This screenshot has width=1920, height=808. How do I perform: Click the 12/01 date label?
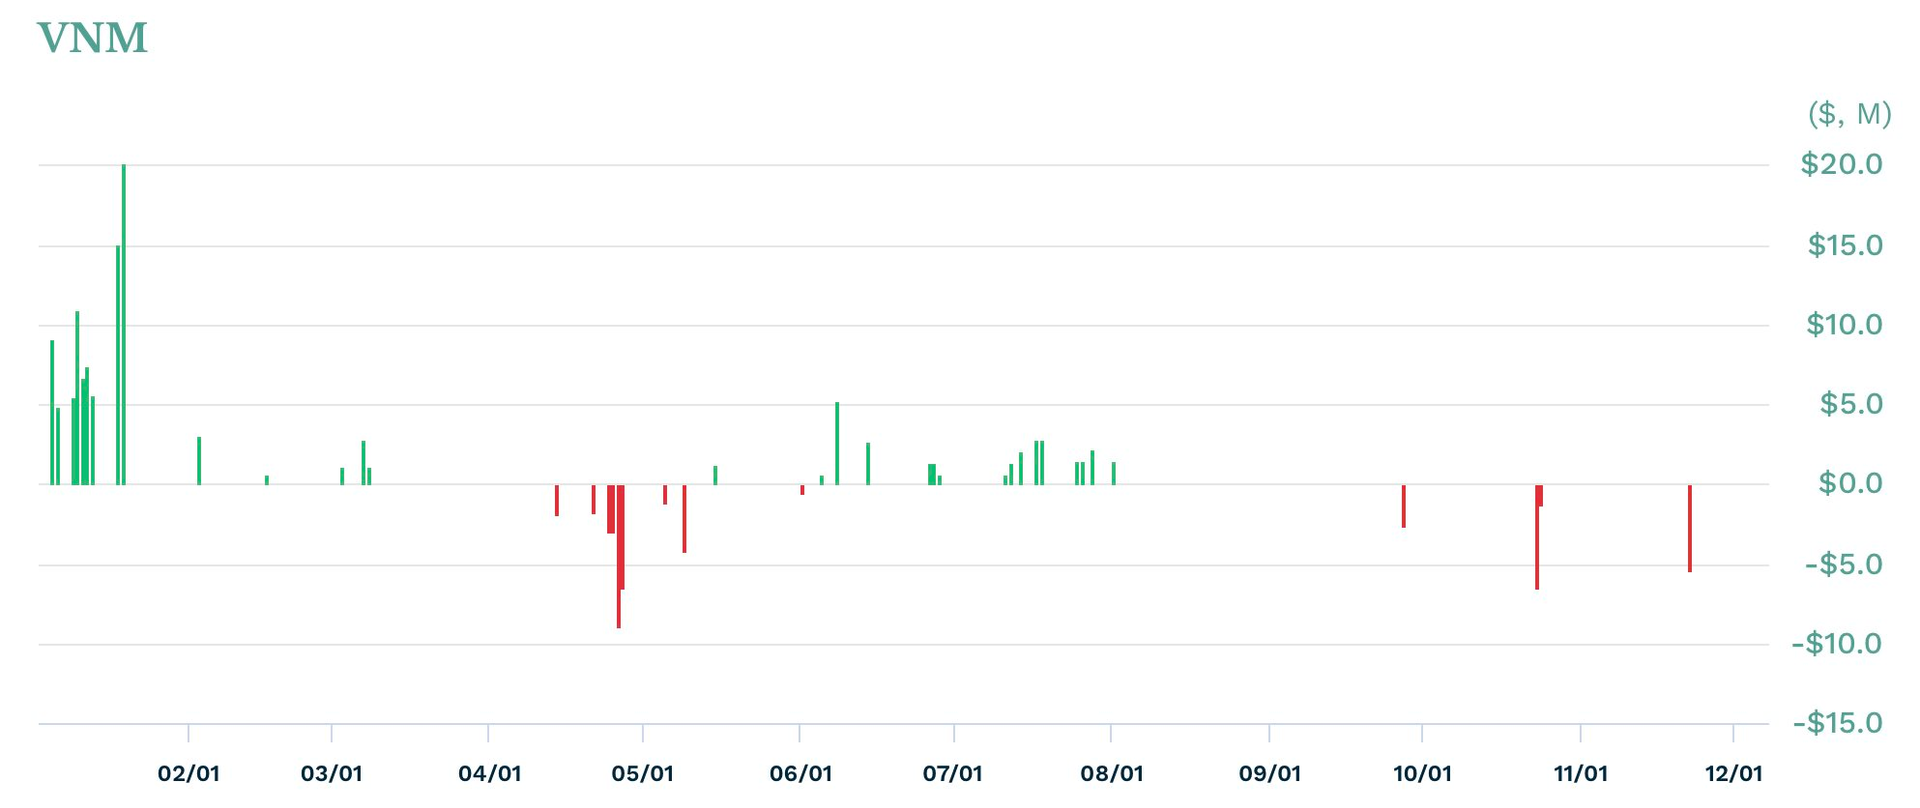click(x=1734, y=774)
